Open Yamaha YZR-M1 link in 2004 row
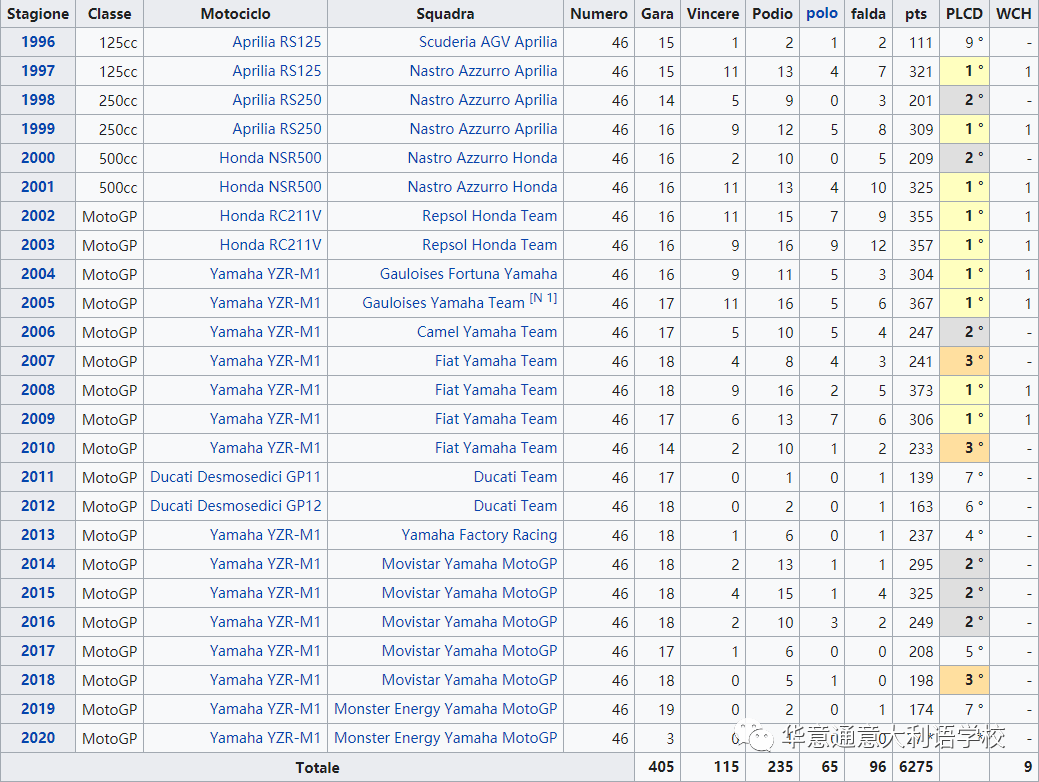 [x=265, y=274]
